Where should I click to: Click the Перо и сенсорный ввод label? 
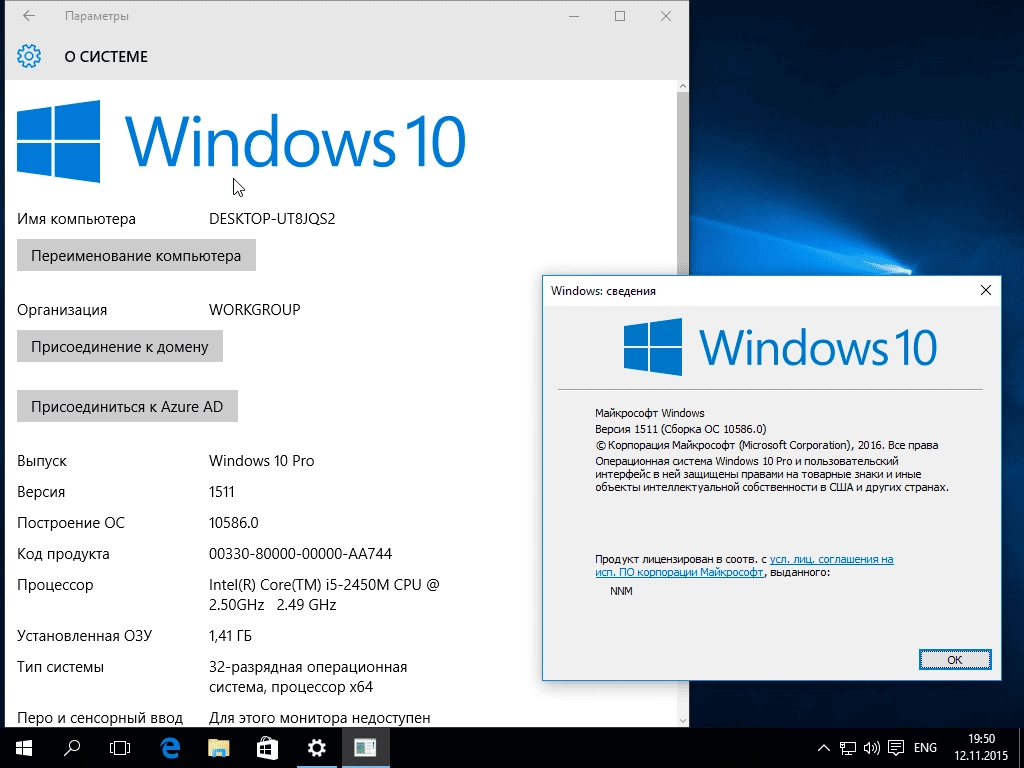click(100, 718)
